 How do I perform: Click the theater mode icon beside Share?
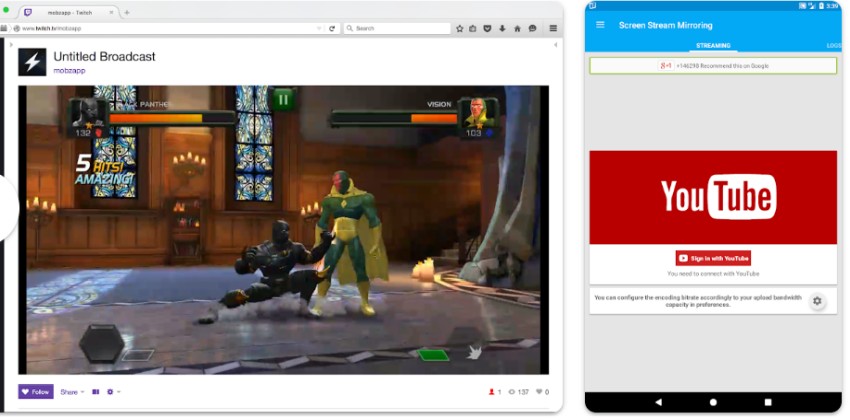point(96,392)
